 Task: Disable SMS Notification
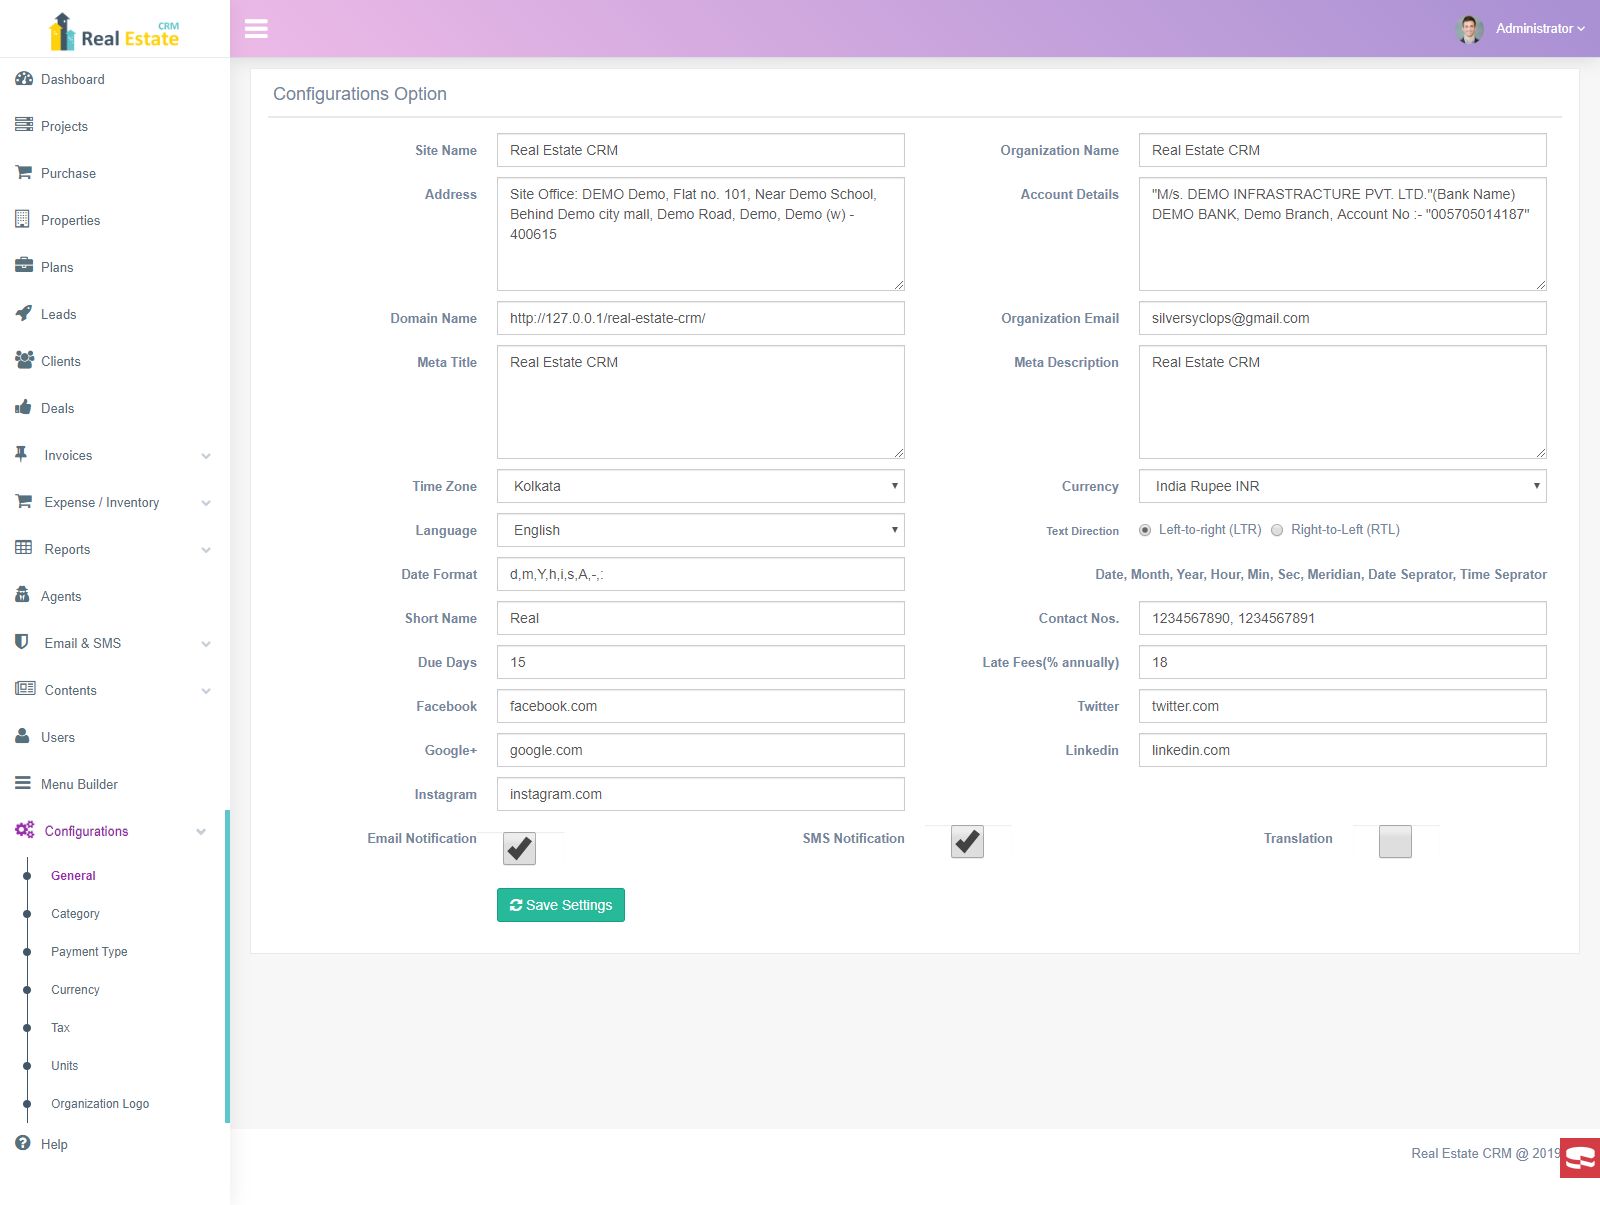click(x=966, y=842)
